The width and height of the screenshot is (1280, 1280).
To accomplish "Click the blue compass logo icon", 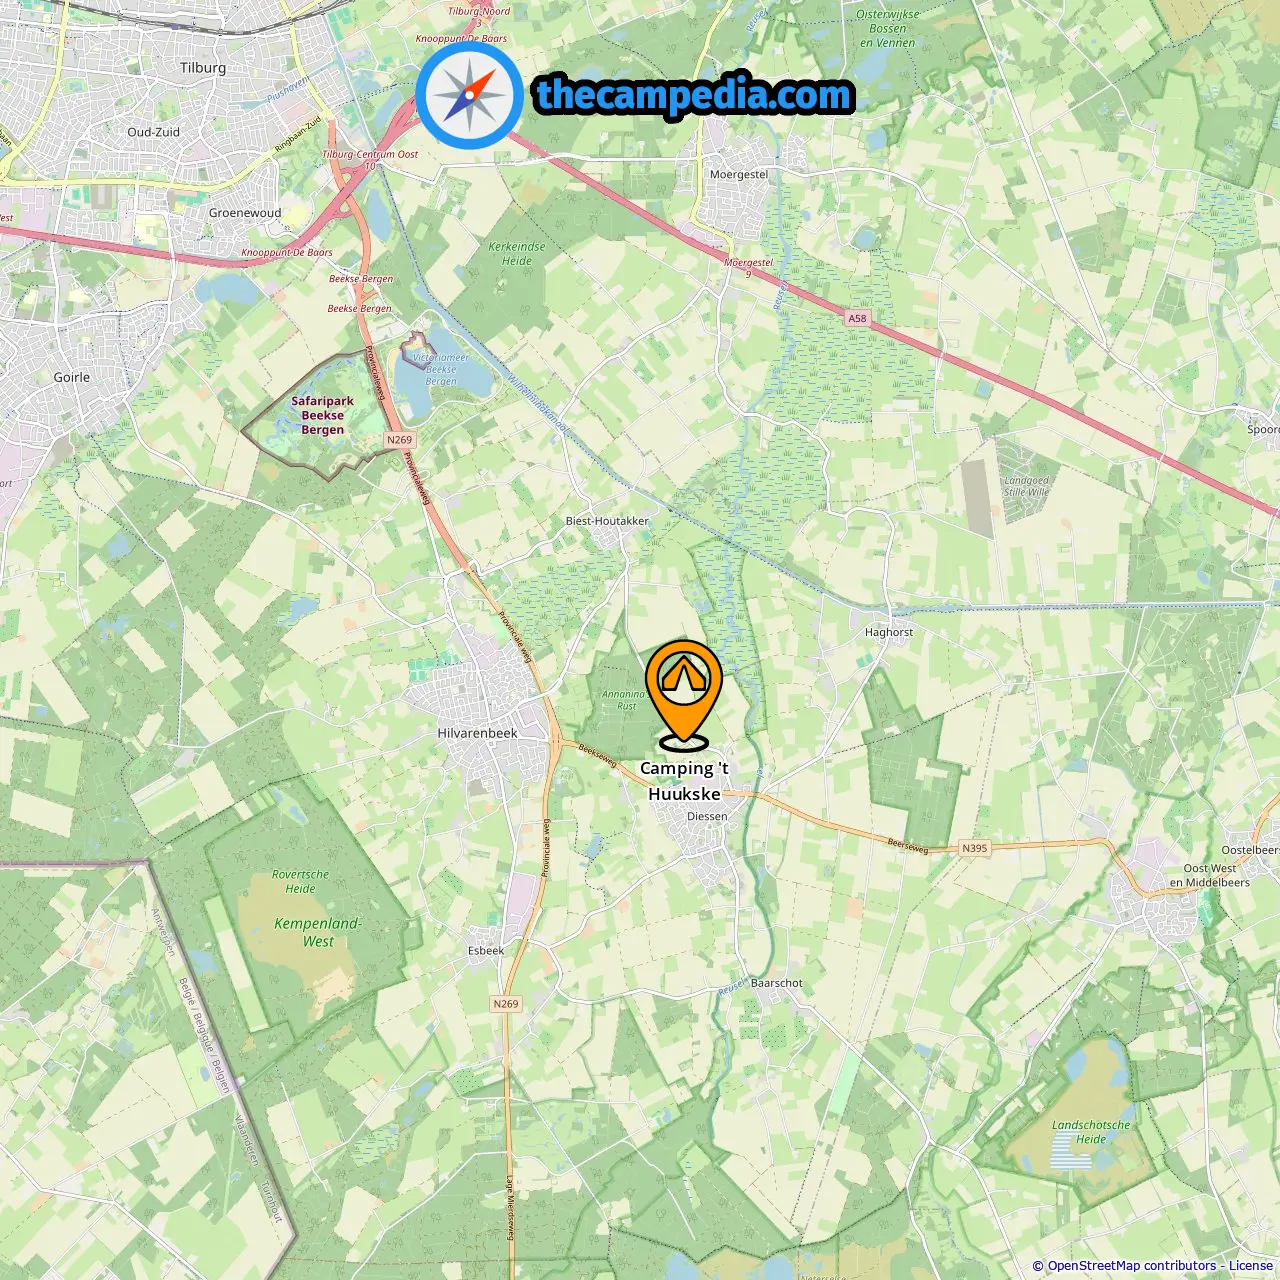I will pos(469,95).
